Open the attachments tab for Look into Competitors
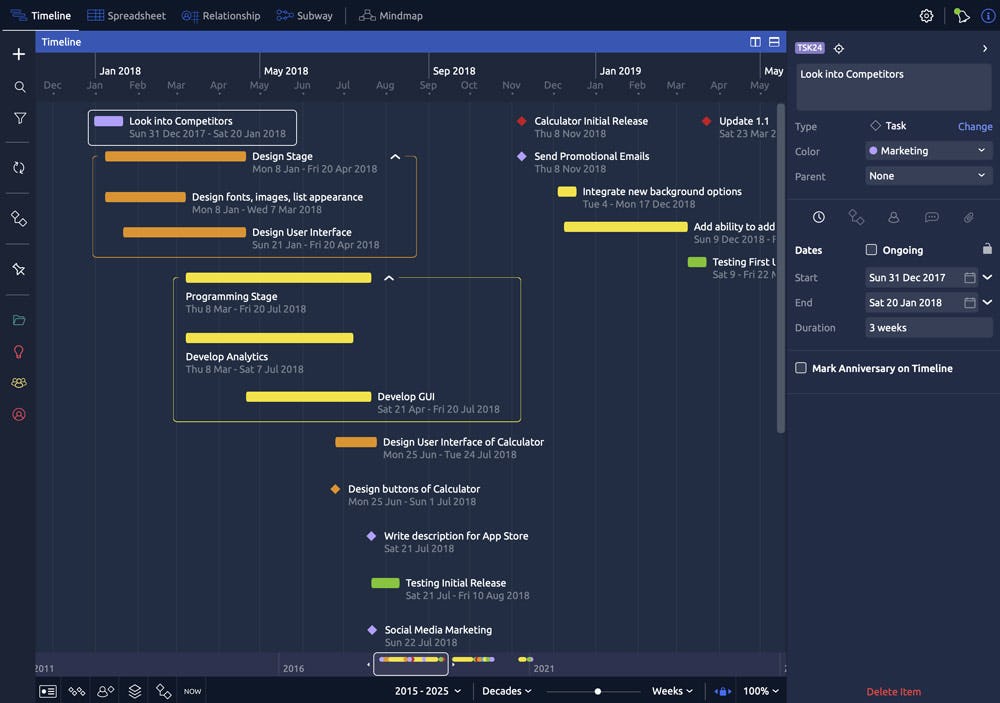This screenshot has height=703, width=1000. (x=968, y=216)
